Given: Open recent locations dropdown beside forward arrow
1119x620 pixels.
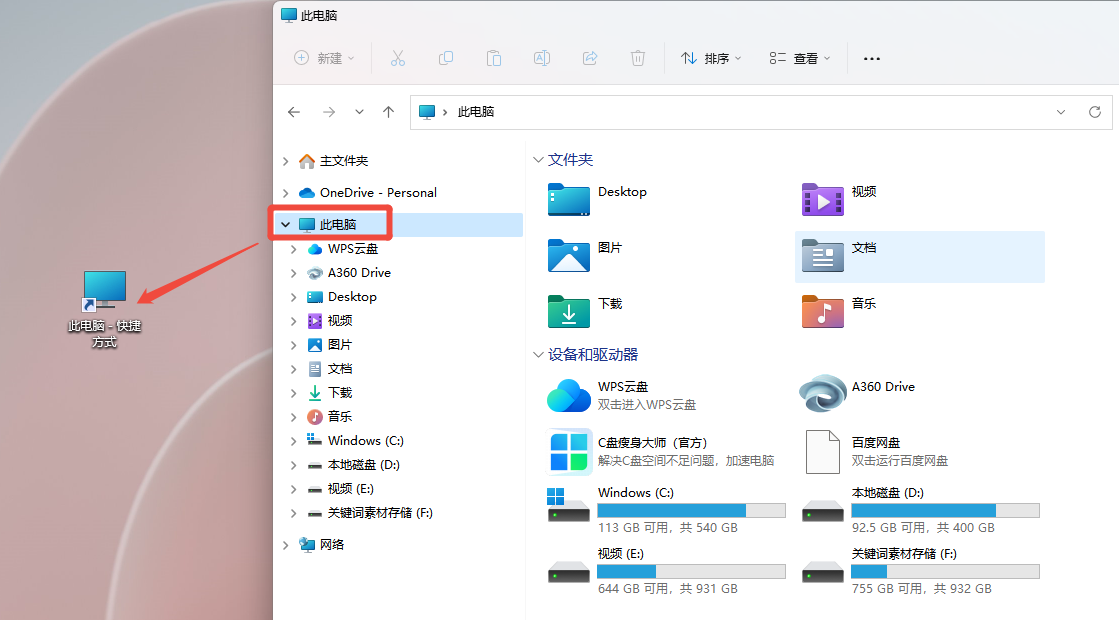Looking at the screenshot, I should (x=359, y=112).
